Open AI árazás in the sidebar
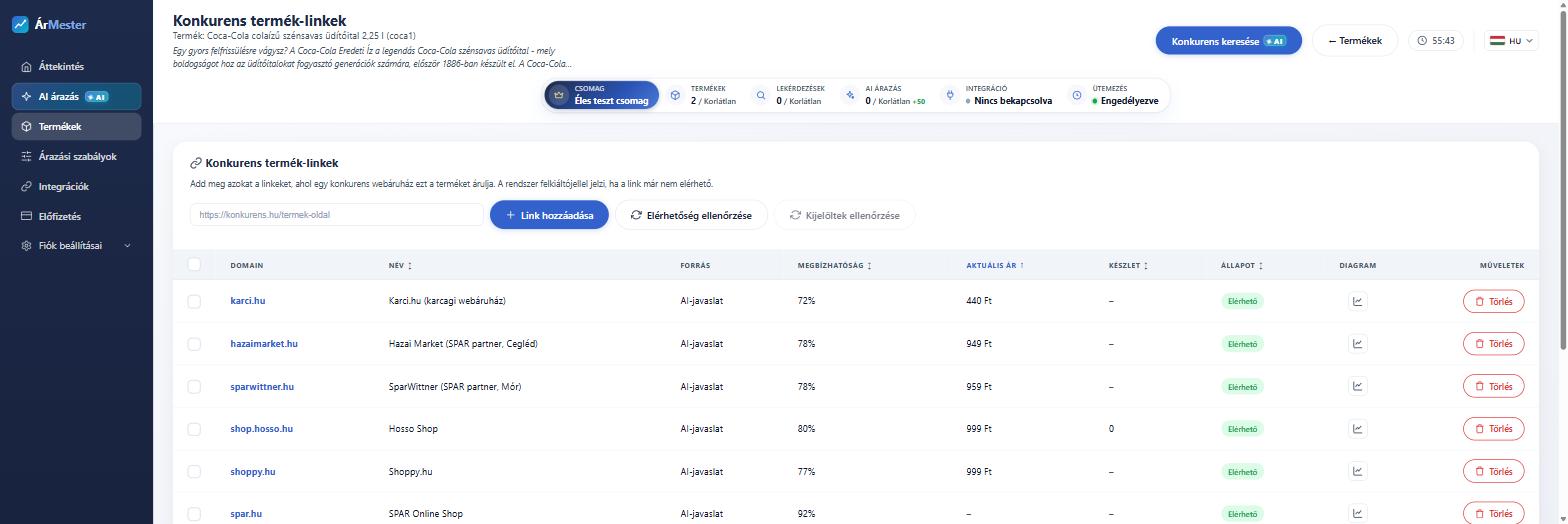 click(x=76, y=97)
